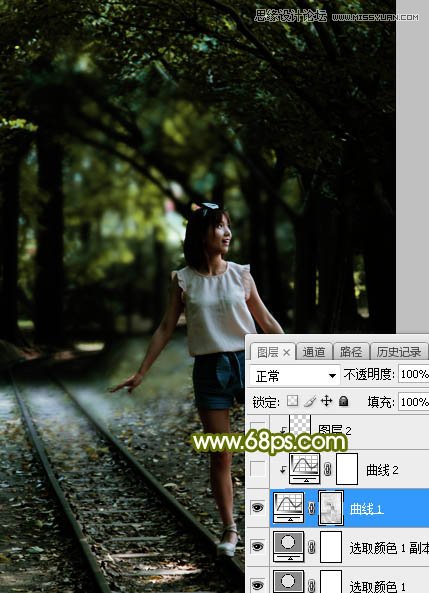
Task: Select 选取颜色 1 副本 adjustment thumbnail
Action: point(288,546)
